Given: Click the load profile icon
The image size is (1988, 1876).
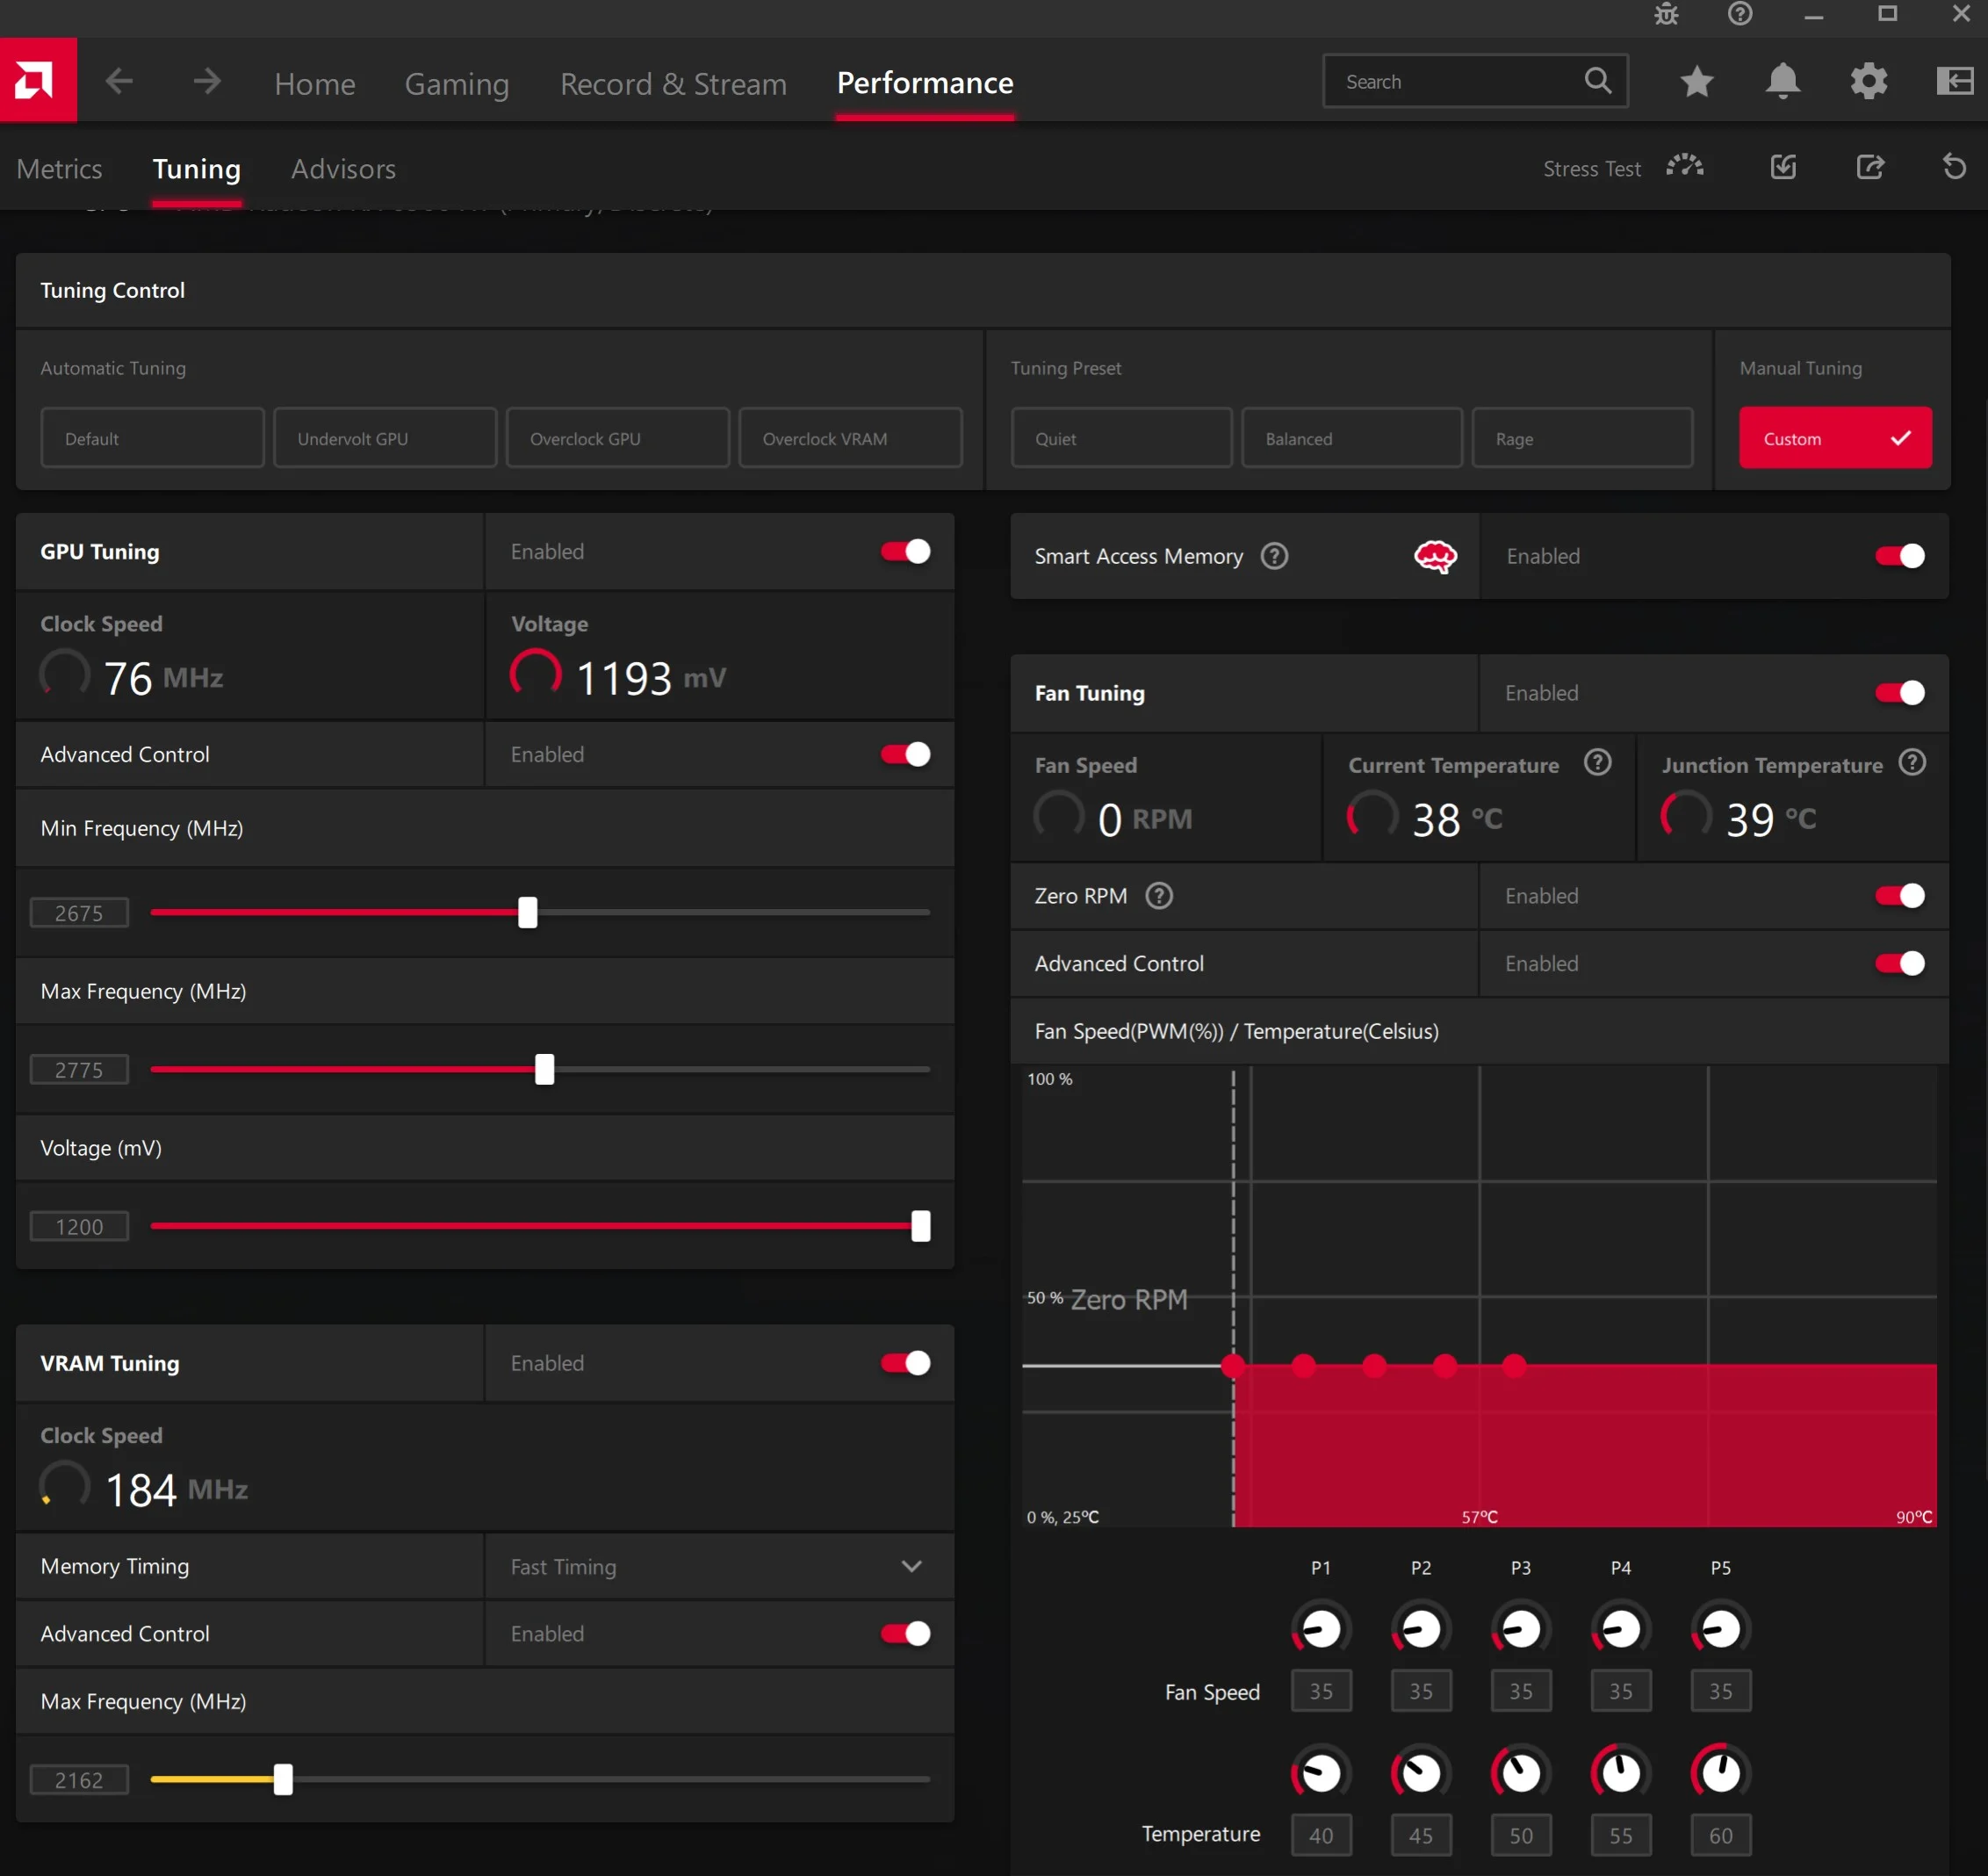Looking at the screenshot, I should pos(1784,167).
